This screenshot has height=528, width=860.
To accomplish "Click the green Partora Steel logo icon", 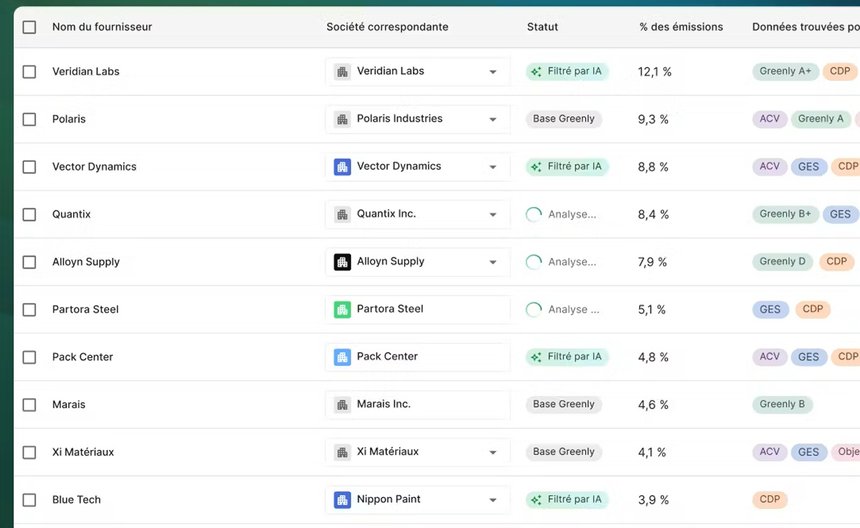I will click(342, 309).
